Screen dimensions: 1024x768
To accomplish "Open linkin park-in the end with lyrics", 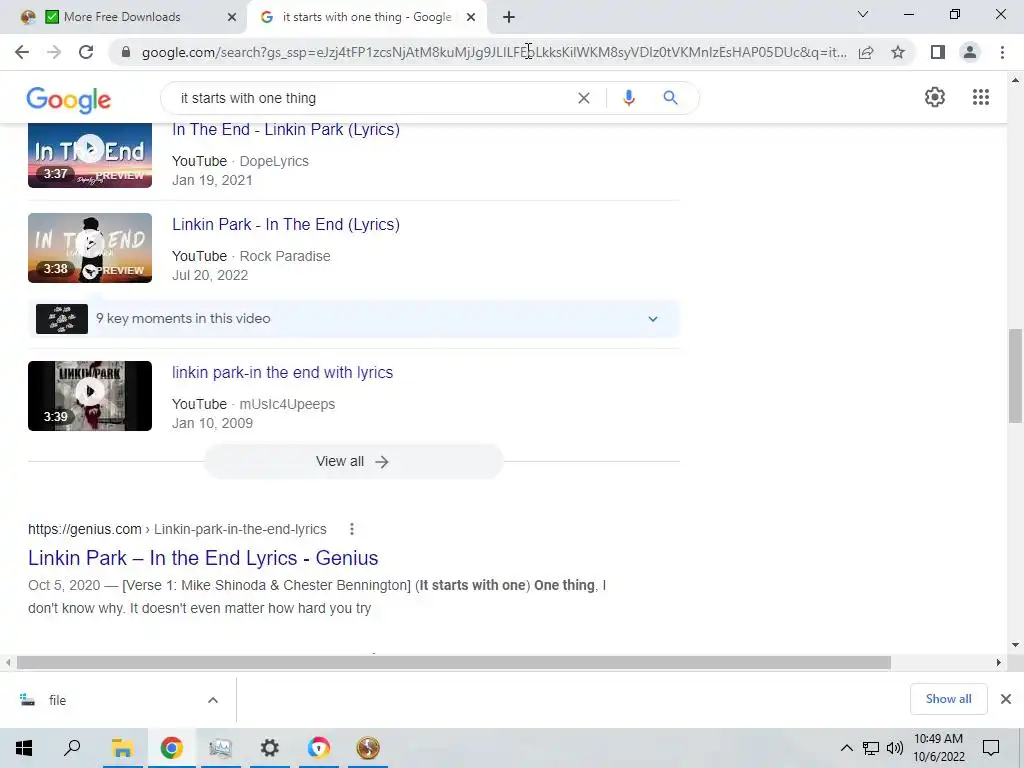I will coord(282,372).
